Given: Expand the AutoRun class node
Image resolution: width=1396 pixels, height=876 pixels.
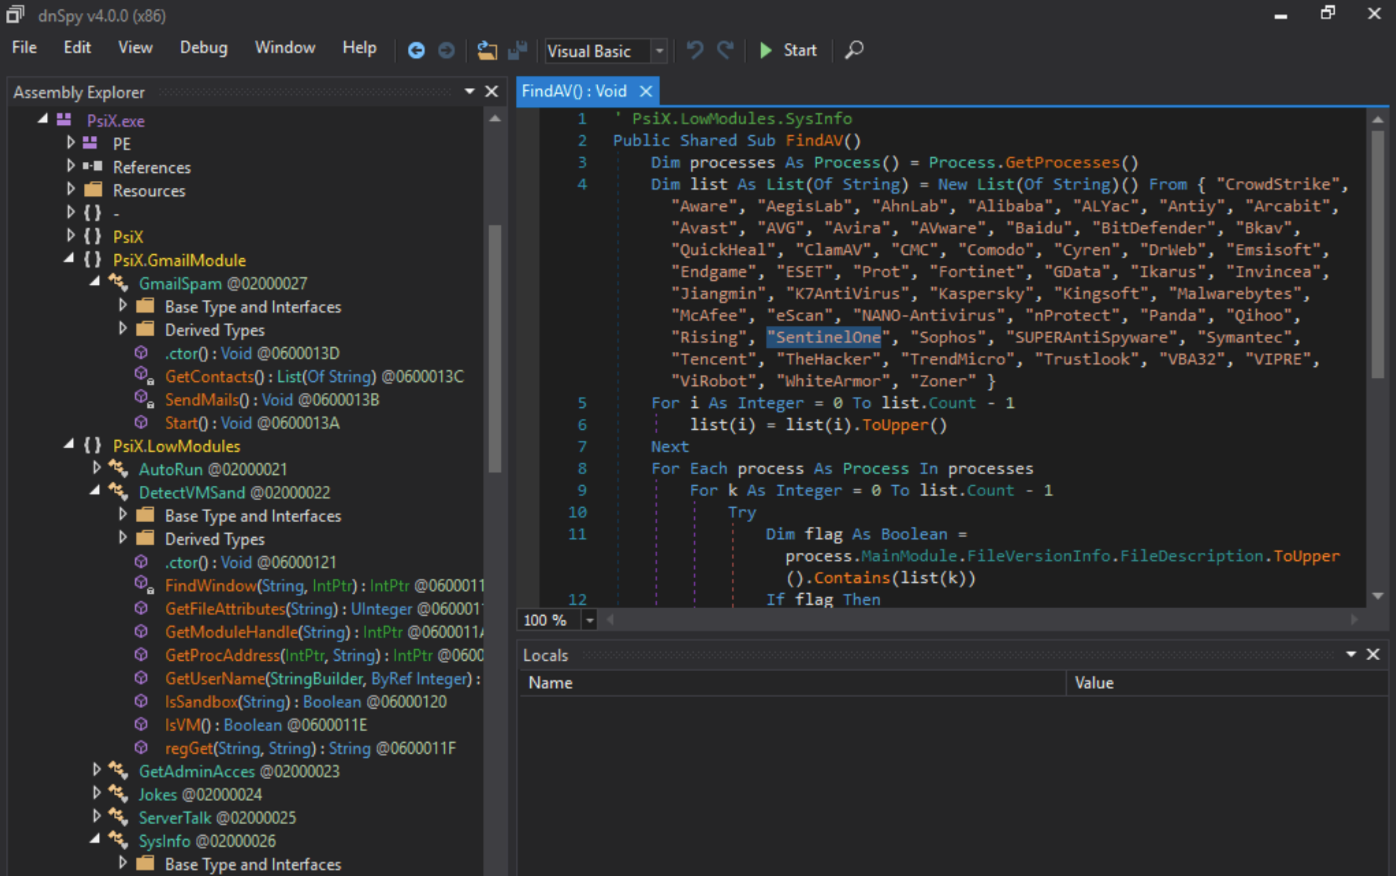Looking at the screenshot, I should pyautogui.click(x=96, y=469).
